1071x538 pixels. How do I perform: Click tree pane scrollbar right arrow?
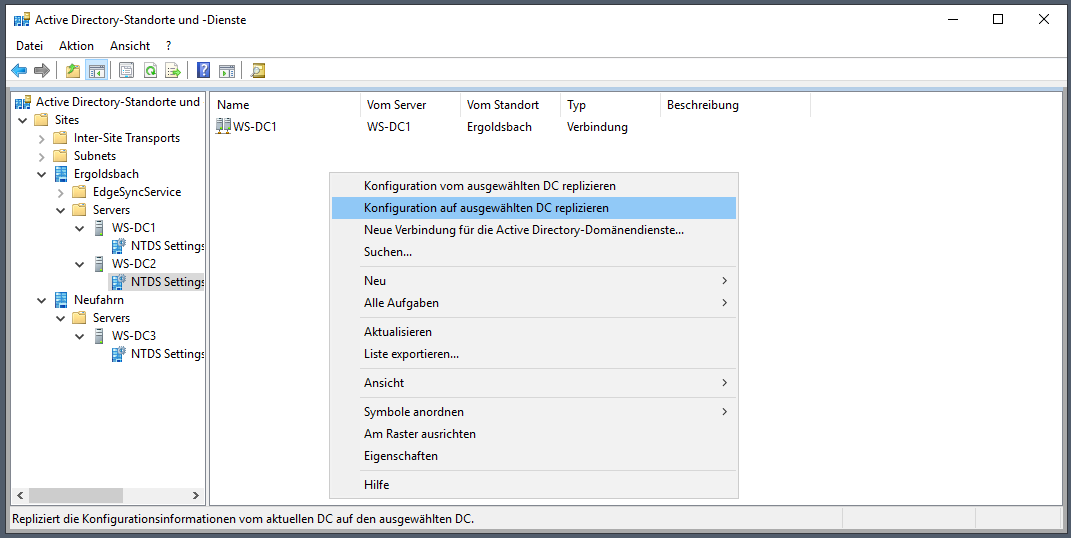pos(195,496)
